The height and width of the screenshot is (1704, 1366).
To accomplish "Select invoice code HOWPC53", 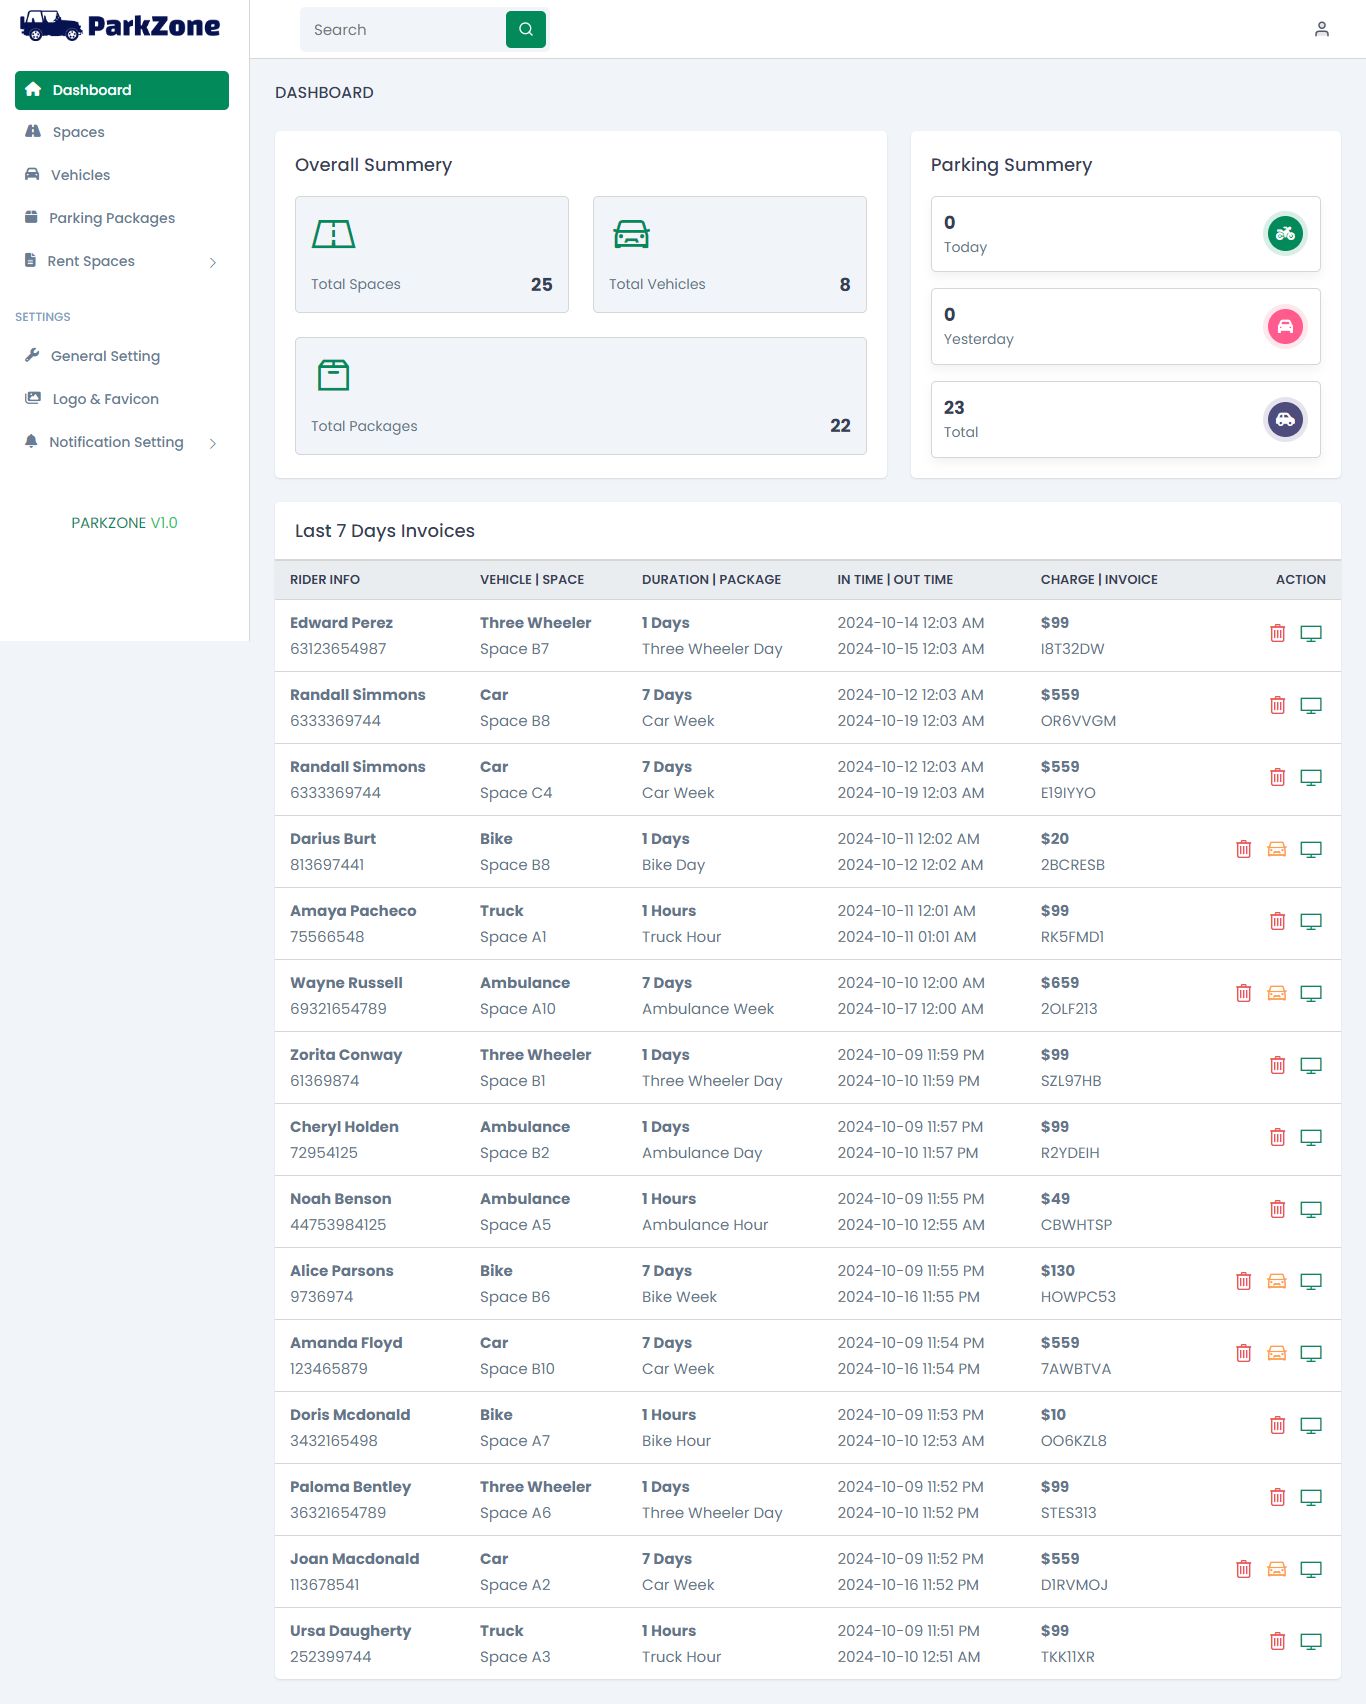I will (x=1078, y=1297).
